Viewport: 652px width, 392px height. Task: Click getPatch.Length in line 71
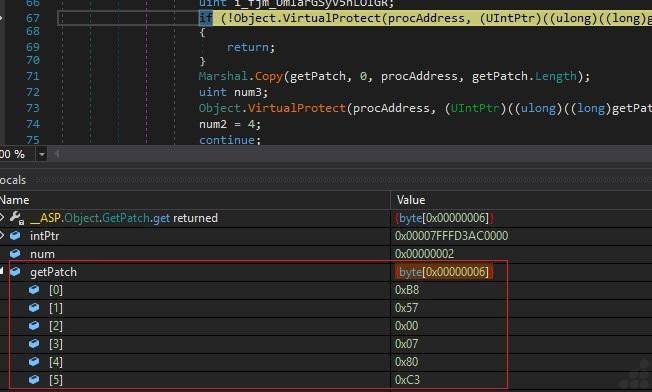click(524, 76)
